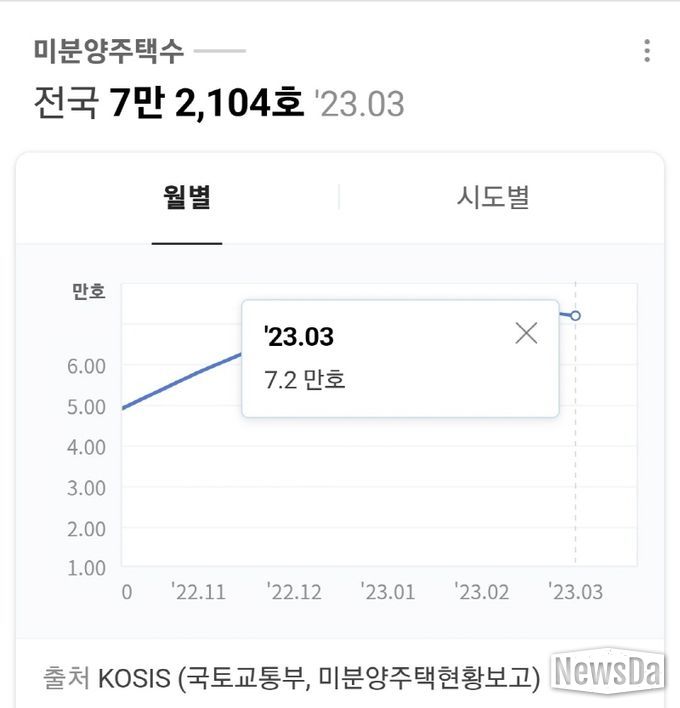Click the 1.00 y-axis label
Image resolution: width=680 pixels, height=708 pixels.
point(86,568)
